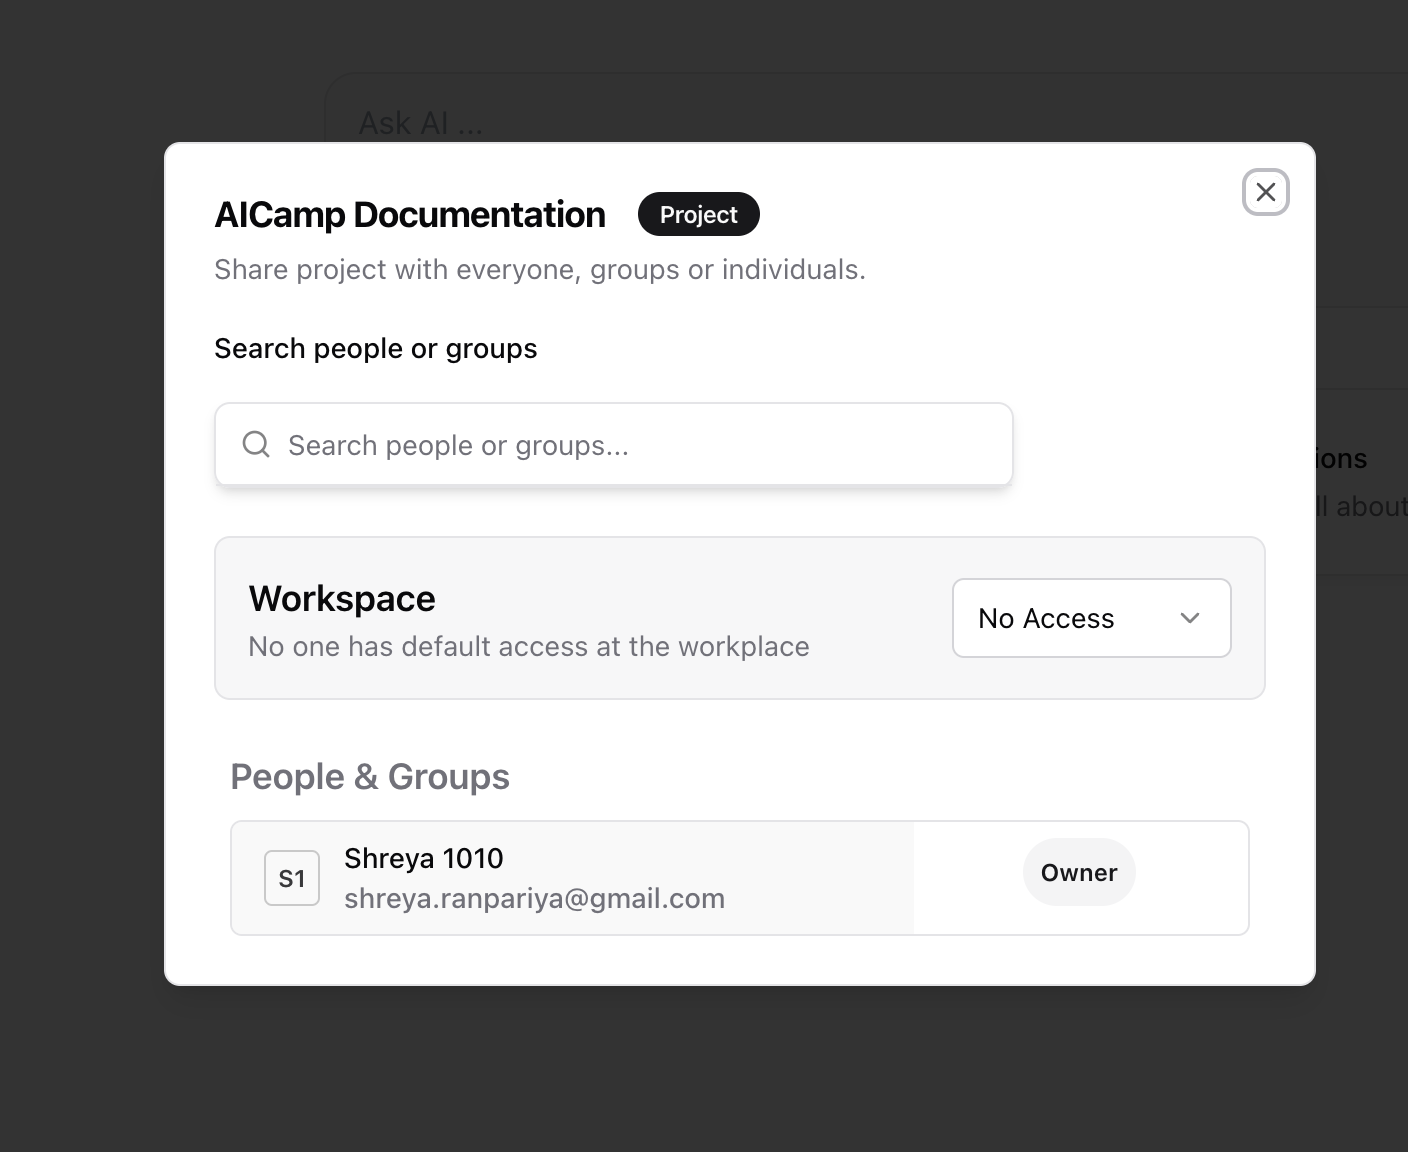Select the Shreya 1010 name
This screenshot has height=1152, width=1408.
pos(423,858)
